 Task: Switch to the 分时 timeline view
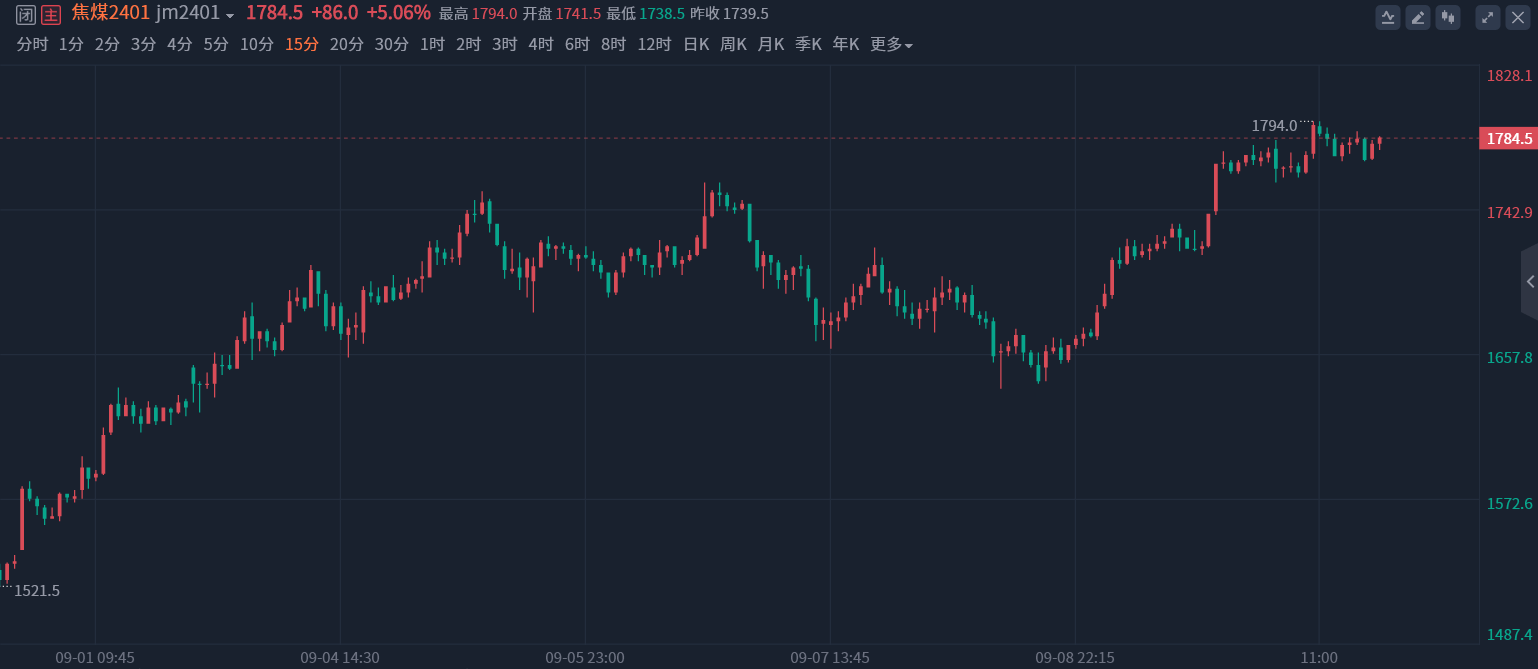pyautogui.click(x=32, y=44)
